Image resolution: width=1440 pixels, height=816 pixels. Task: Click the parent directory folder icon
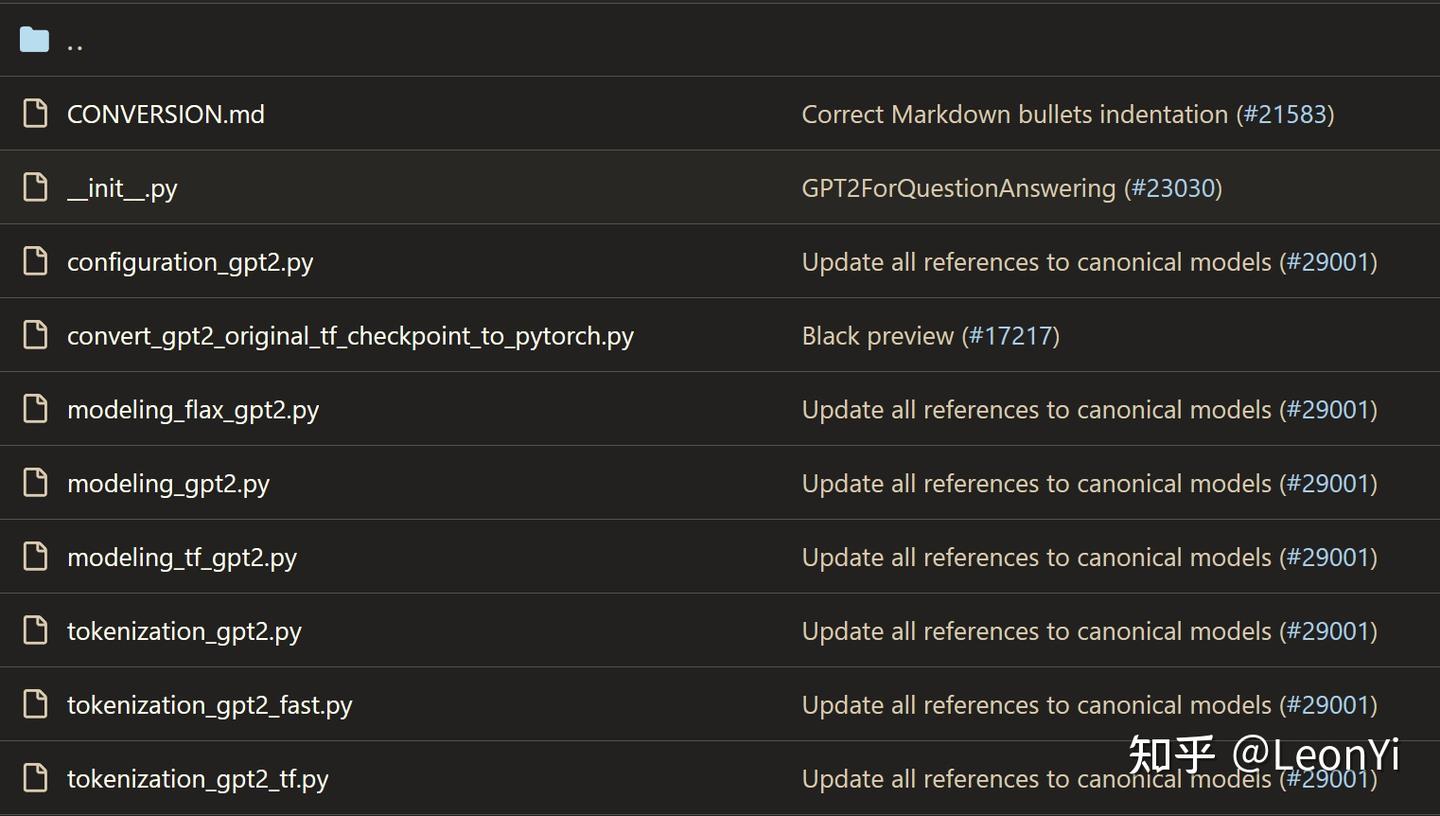coord(34,40)
